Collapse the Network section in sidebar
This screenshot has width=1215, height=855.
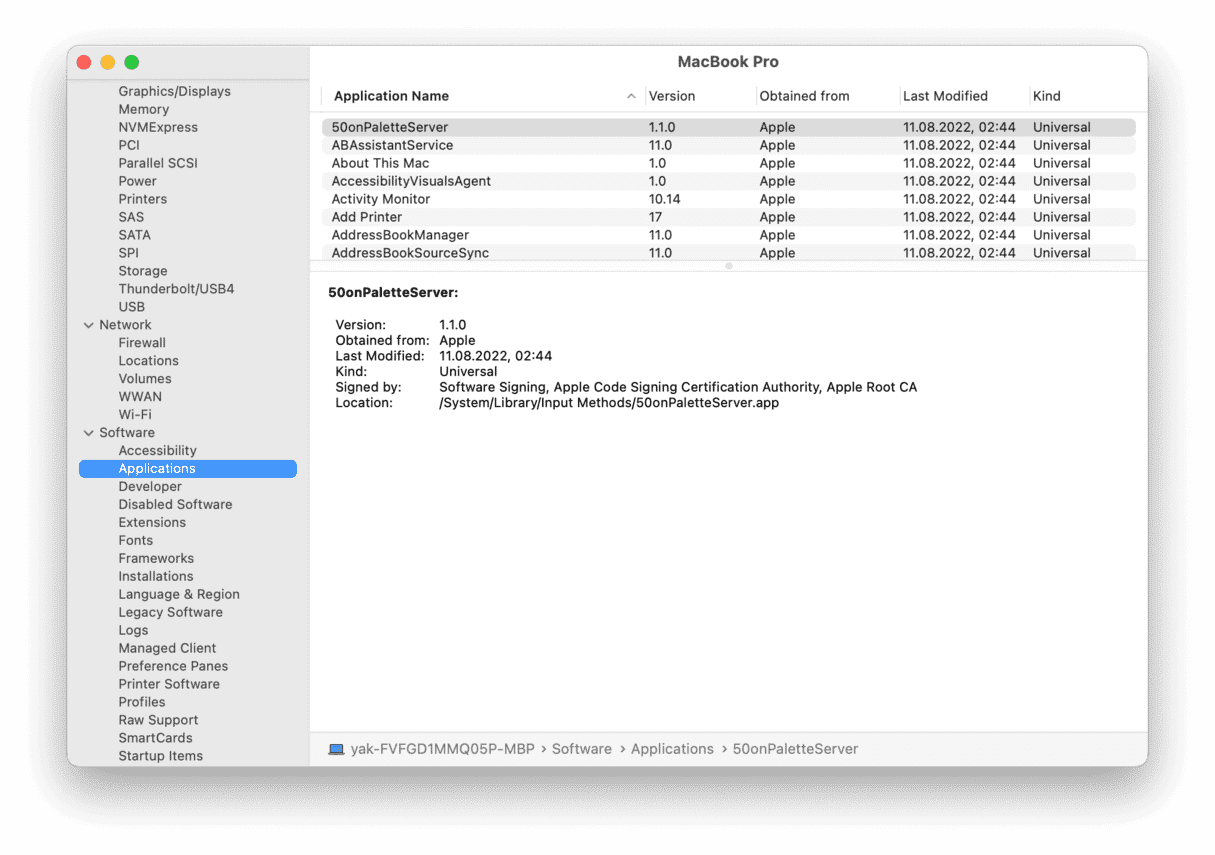tap(88, 325)
